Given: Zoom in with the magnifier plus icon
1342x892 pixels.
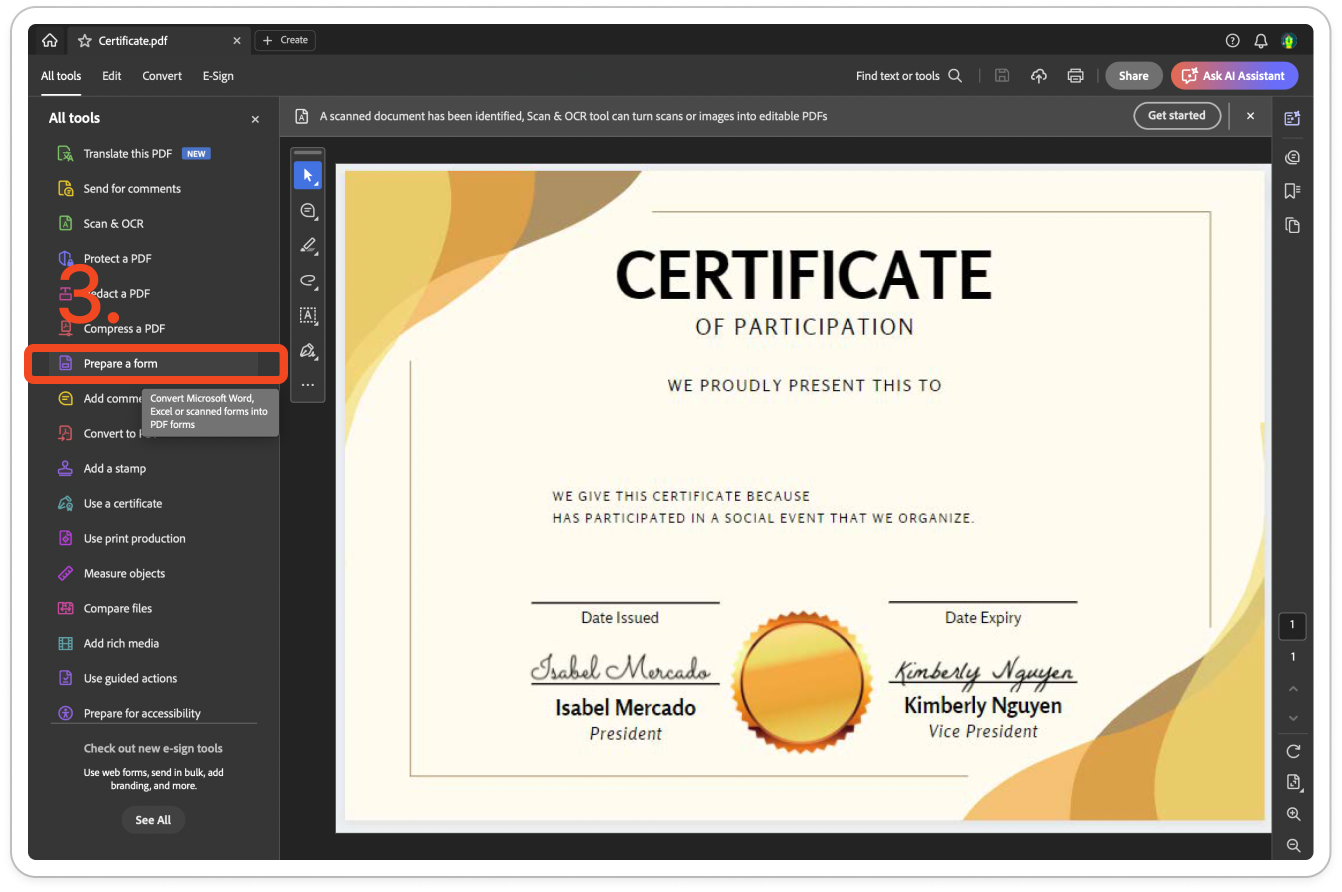Looking at the screenshot, I should pyautogui.click(x=1293, y=815).
